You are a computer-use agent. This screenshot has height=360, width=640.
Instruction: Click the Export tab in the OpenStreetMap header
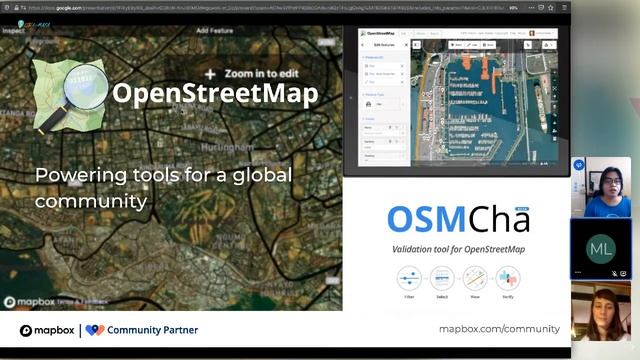434,33
